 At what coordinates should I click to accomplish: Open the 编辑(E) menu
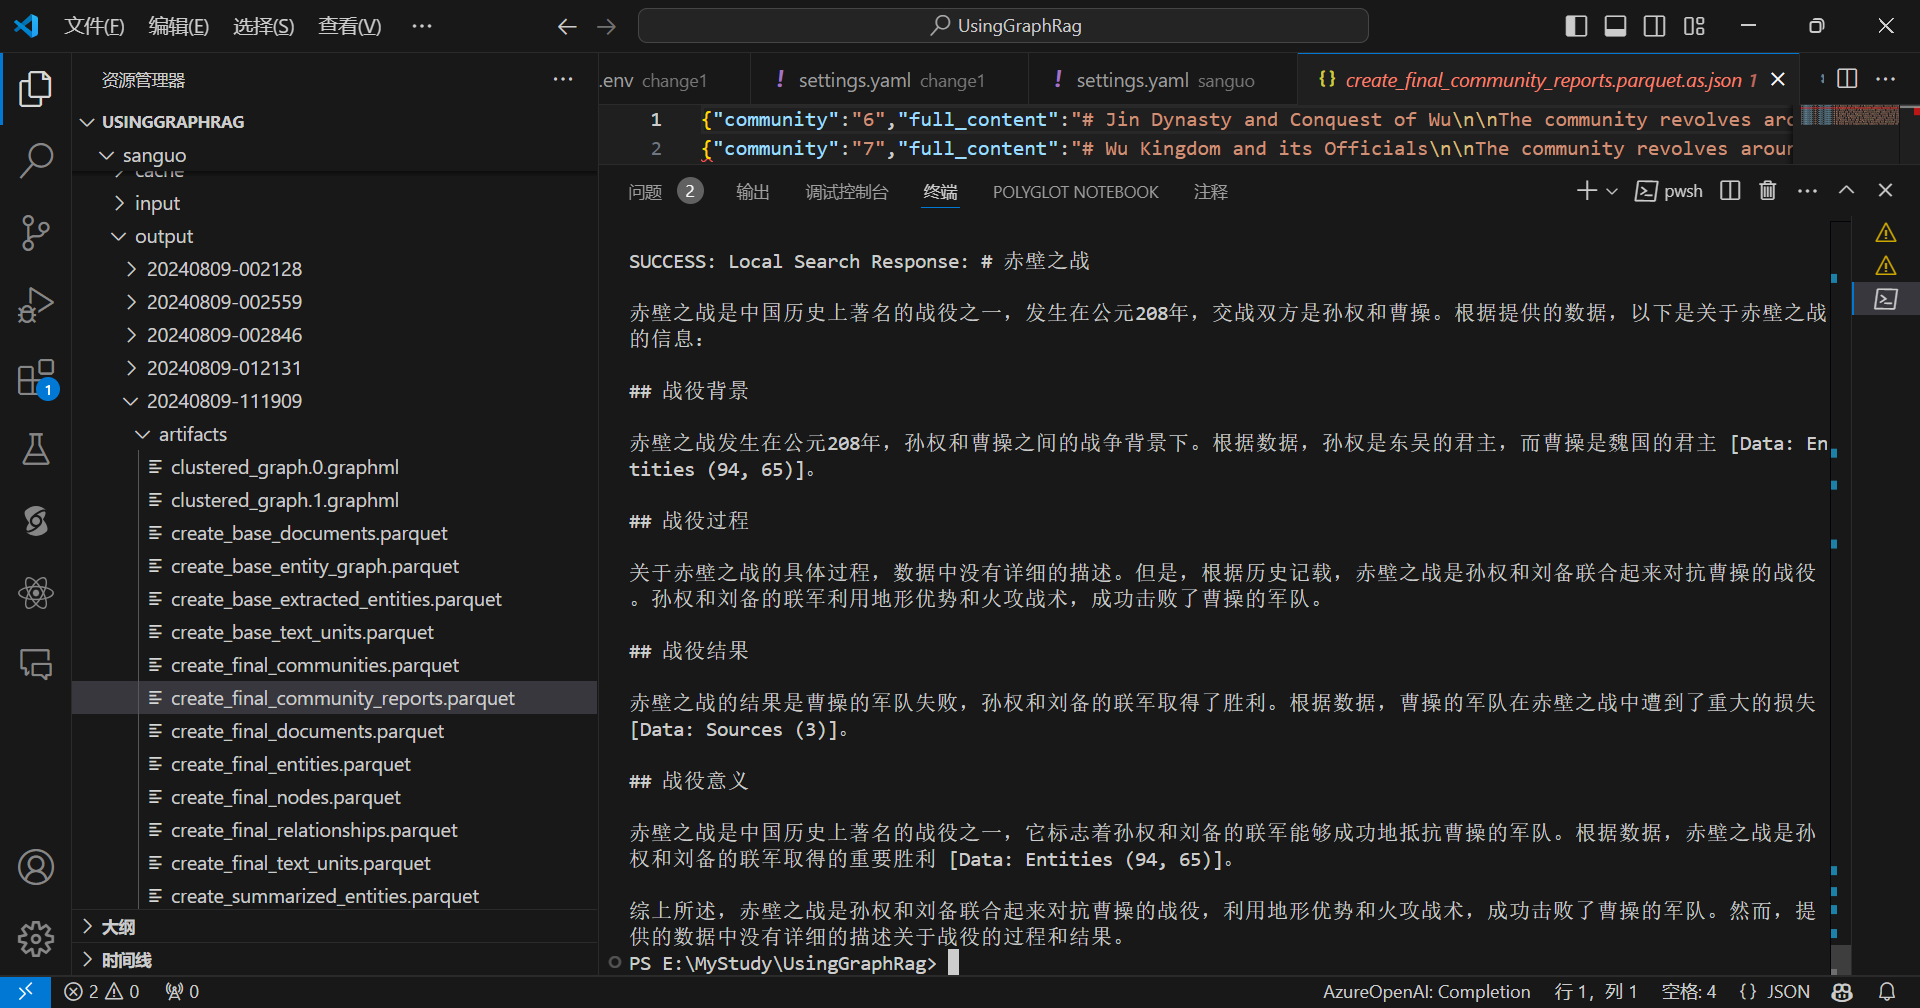179,26
